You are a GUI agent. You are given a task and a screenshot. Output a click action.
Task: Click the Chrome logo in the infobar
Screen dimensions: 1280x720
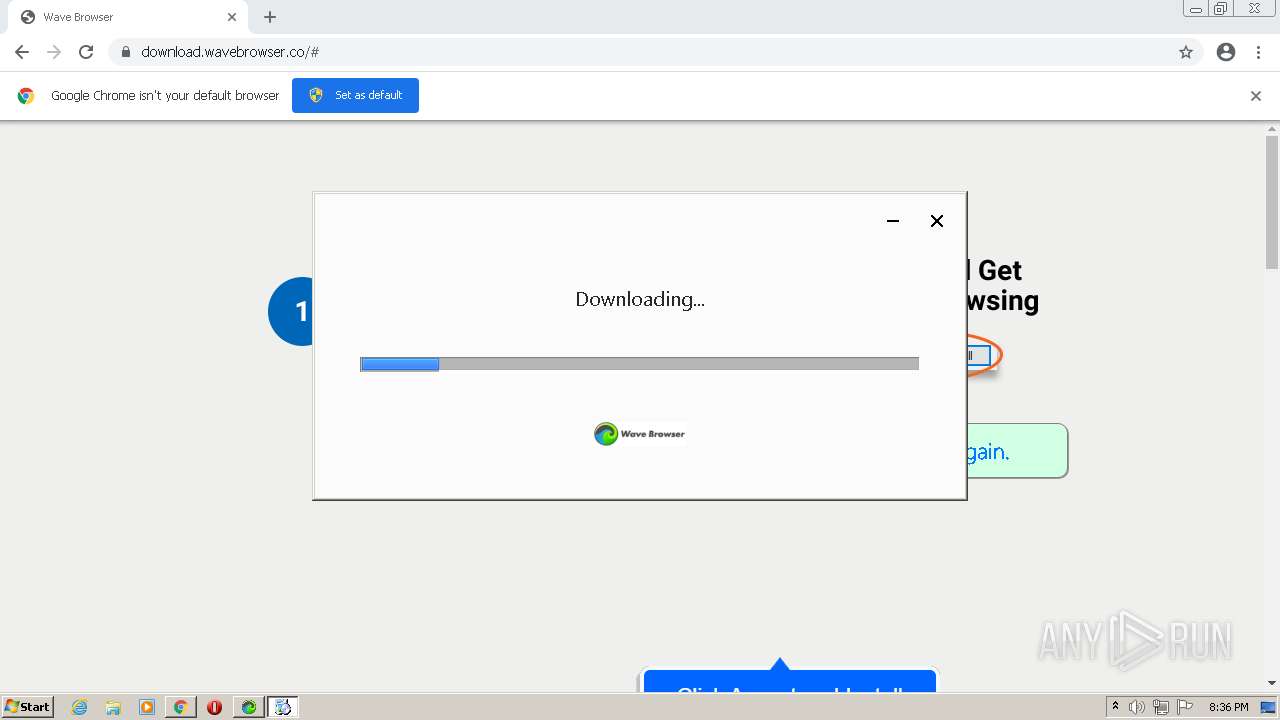(x=26, y=96)
